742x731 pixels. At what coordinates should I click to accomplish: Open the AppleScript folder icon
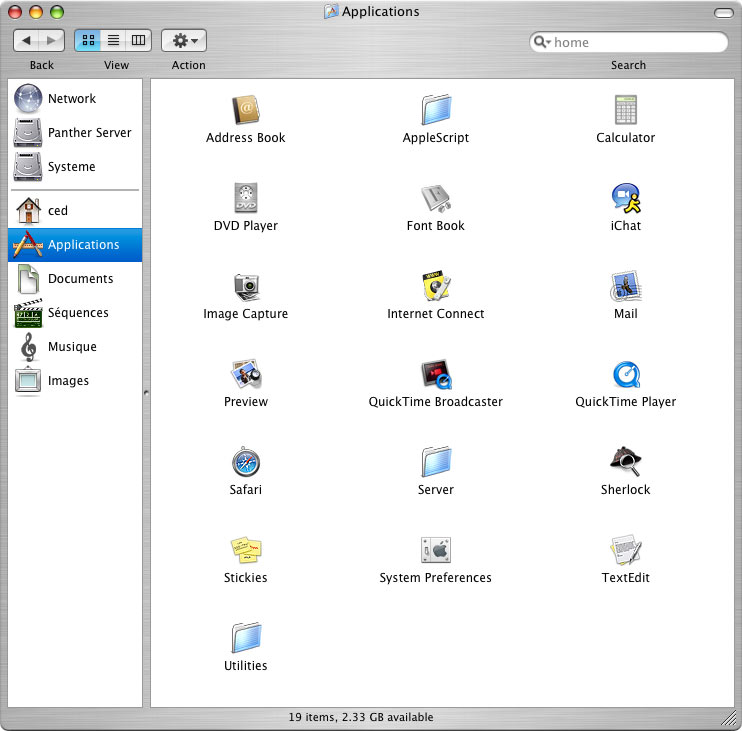pos(436,110)
